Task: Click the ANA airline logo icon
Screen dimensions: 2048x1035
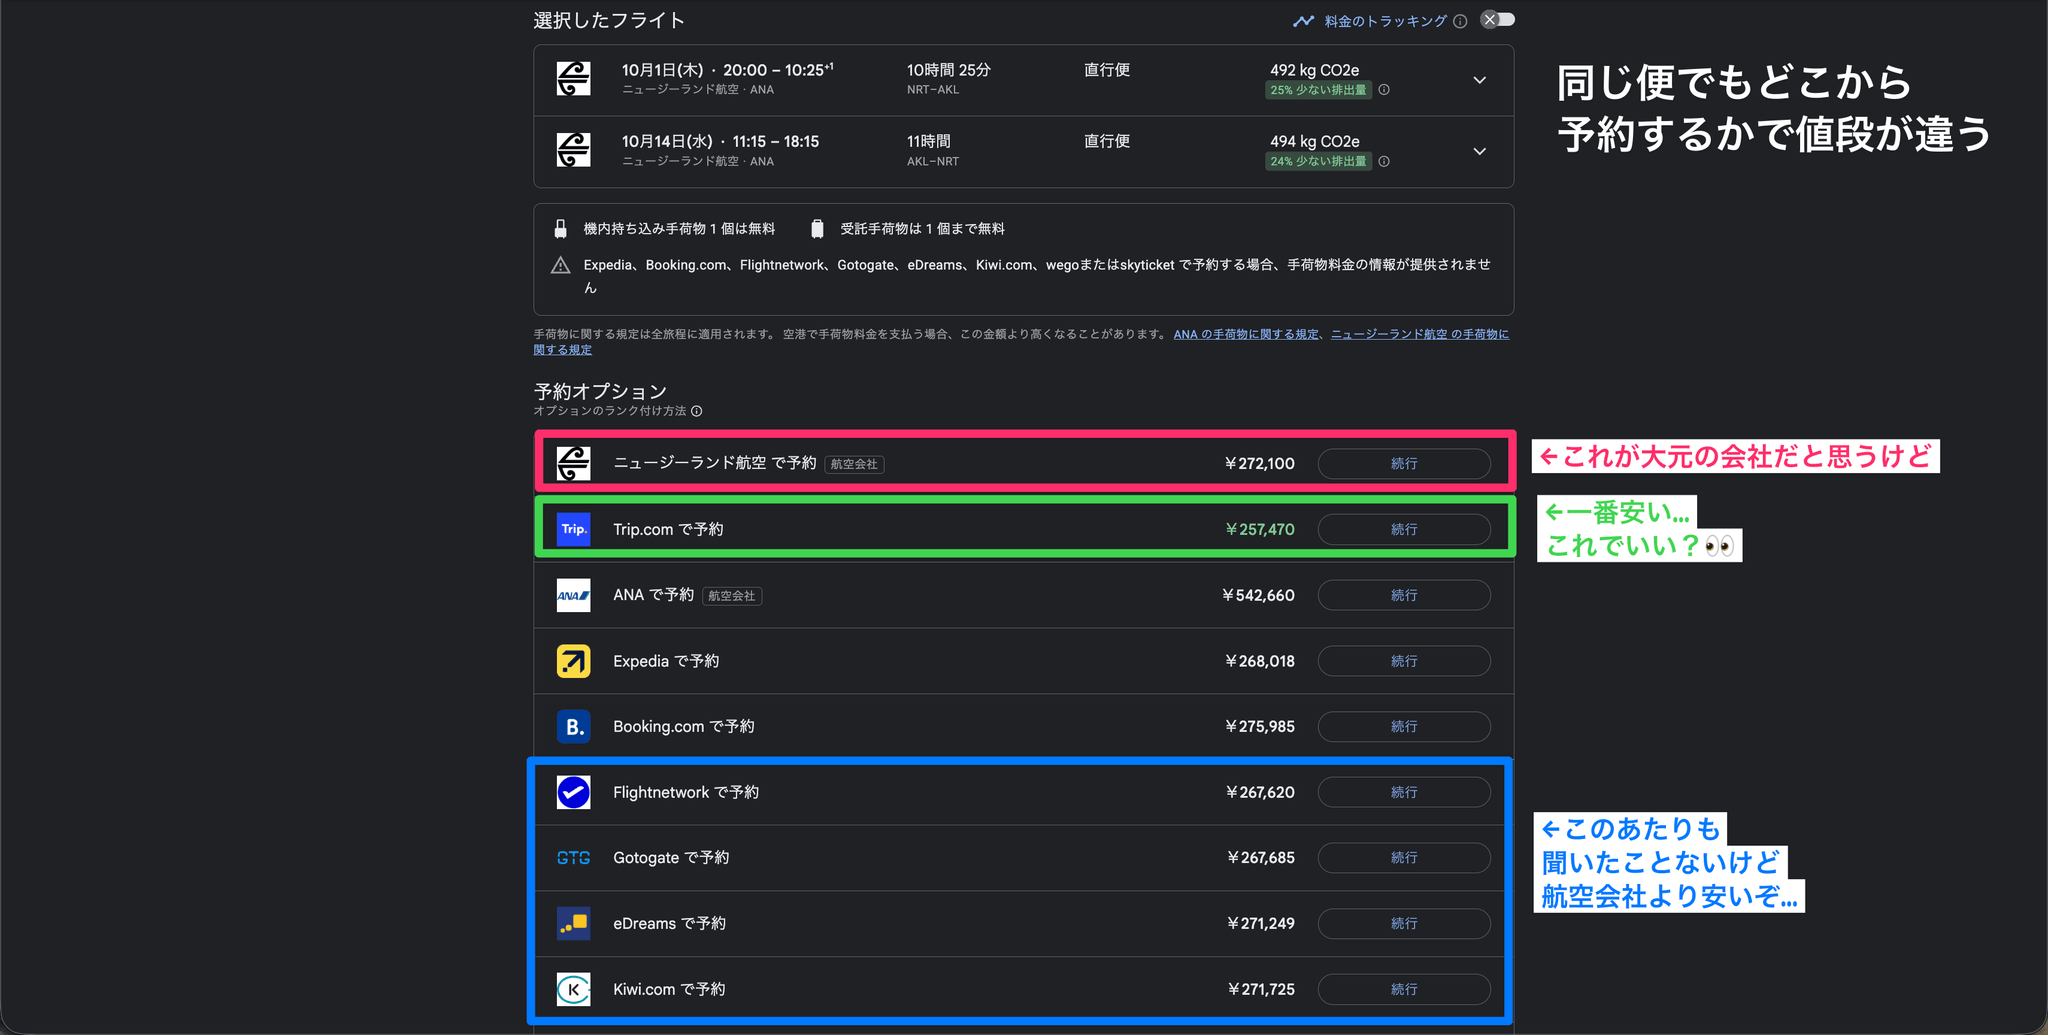Action: (x=573, y=595)
